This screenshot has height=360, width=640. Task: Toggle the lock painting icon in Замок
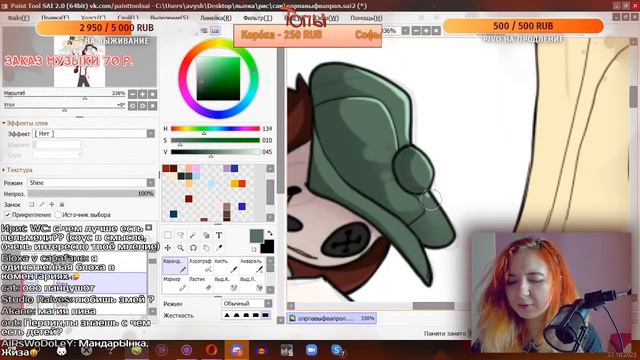(42, 204)
